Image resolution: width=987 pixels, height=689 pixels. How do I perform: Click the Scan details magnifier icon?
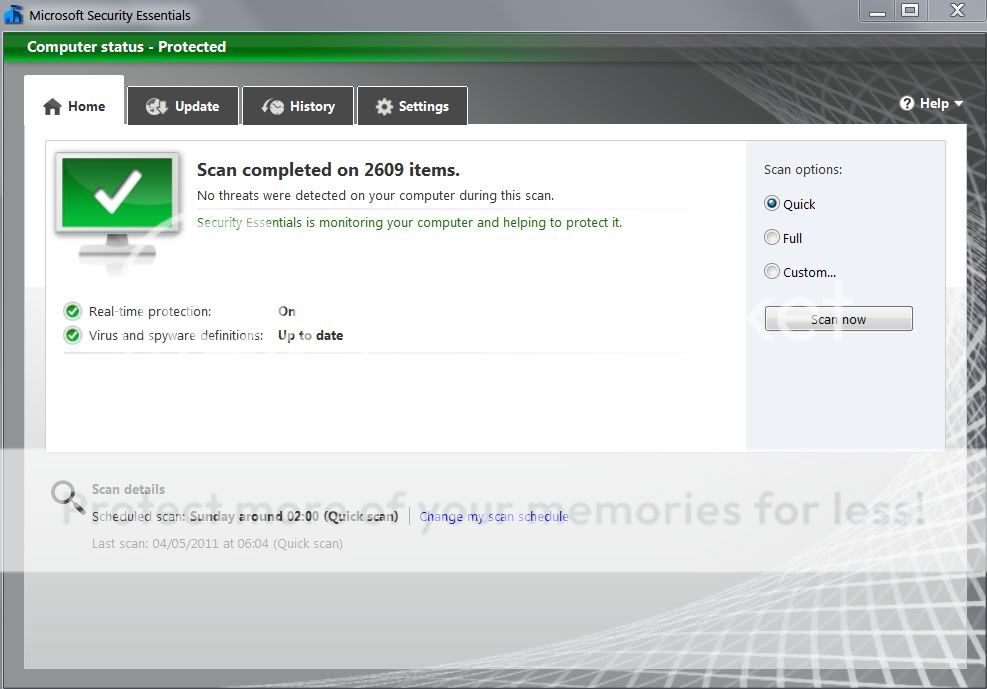point(67,497)
